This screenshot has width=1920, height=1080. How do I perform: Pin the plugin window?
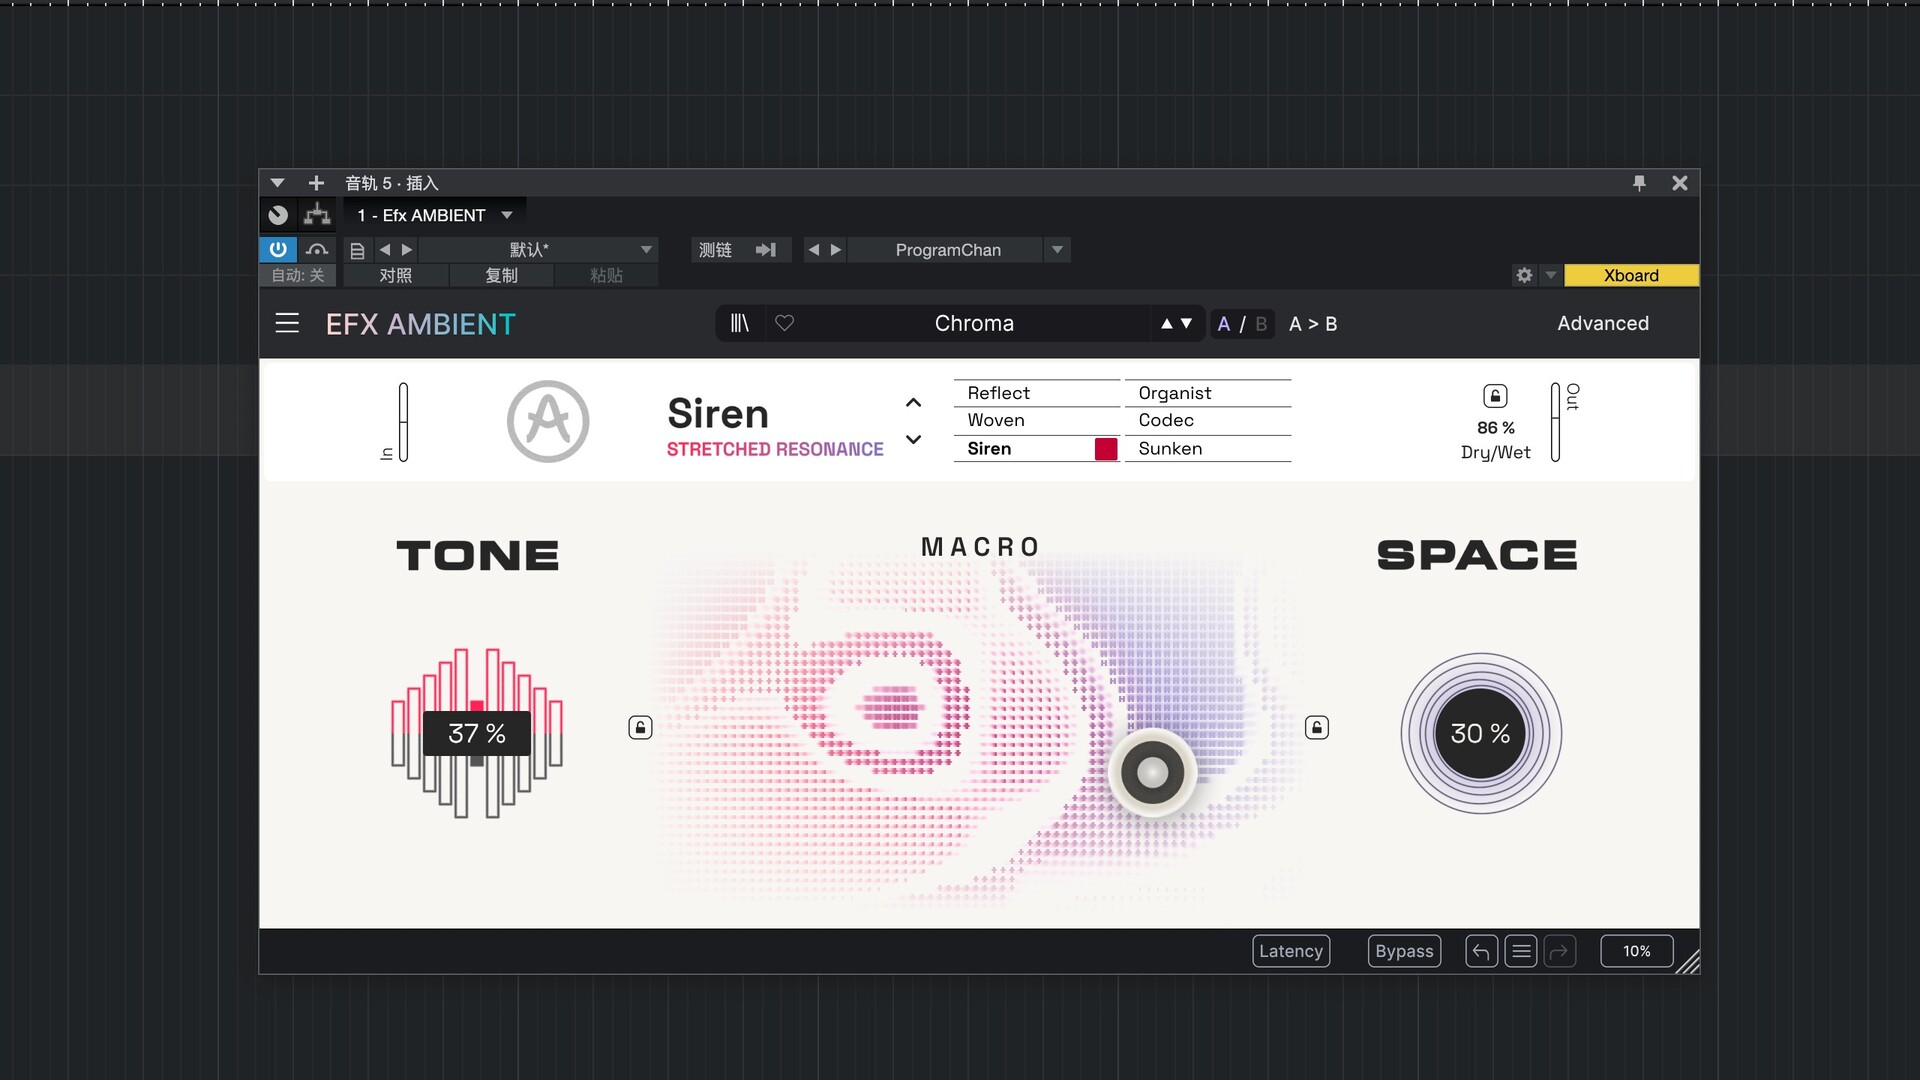pos(1639,183)
